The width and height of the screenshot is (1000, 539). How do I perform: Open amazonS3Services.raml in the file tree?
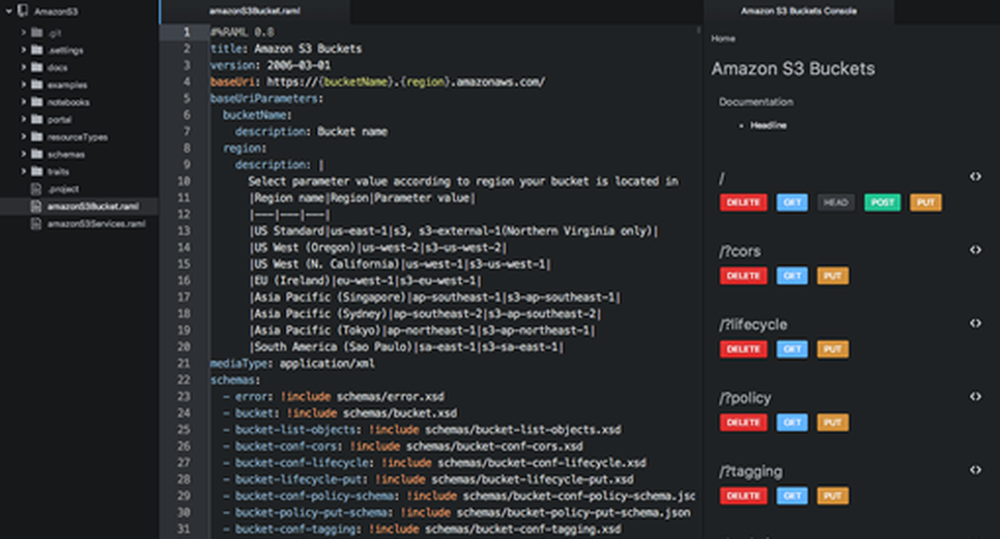pos(96,223)
